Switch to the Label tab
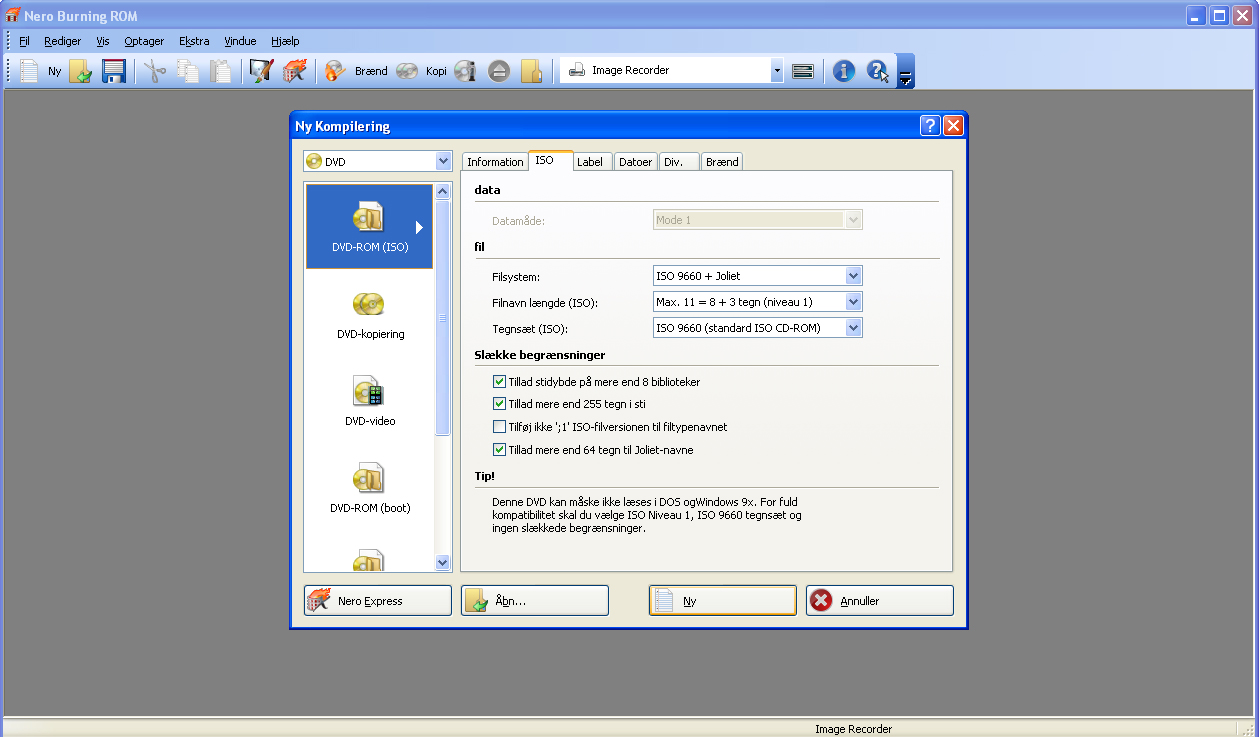This screenshot has width=1259, height=737. tap(590, 162)
